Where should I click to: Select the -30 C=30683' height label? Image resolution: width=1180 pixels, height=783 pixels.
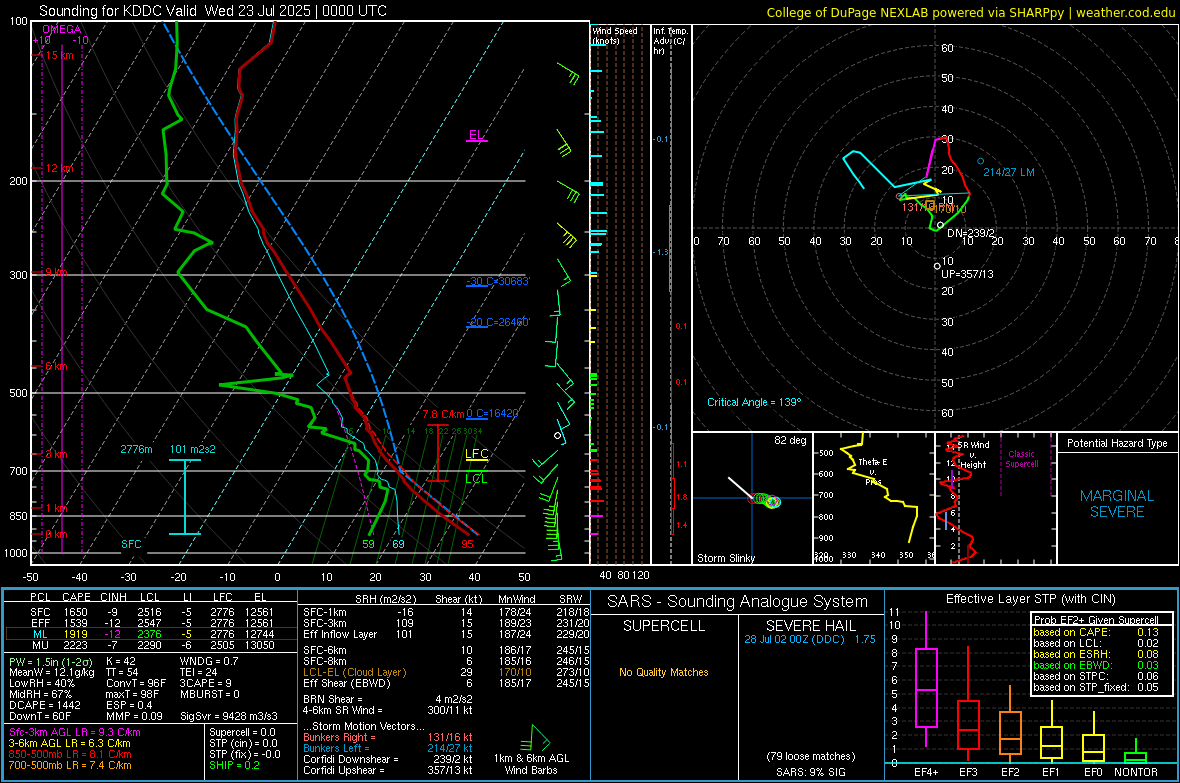(x=498, y=281)
